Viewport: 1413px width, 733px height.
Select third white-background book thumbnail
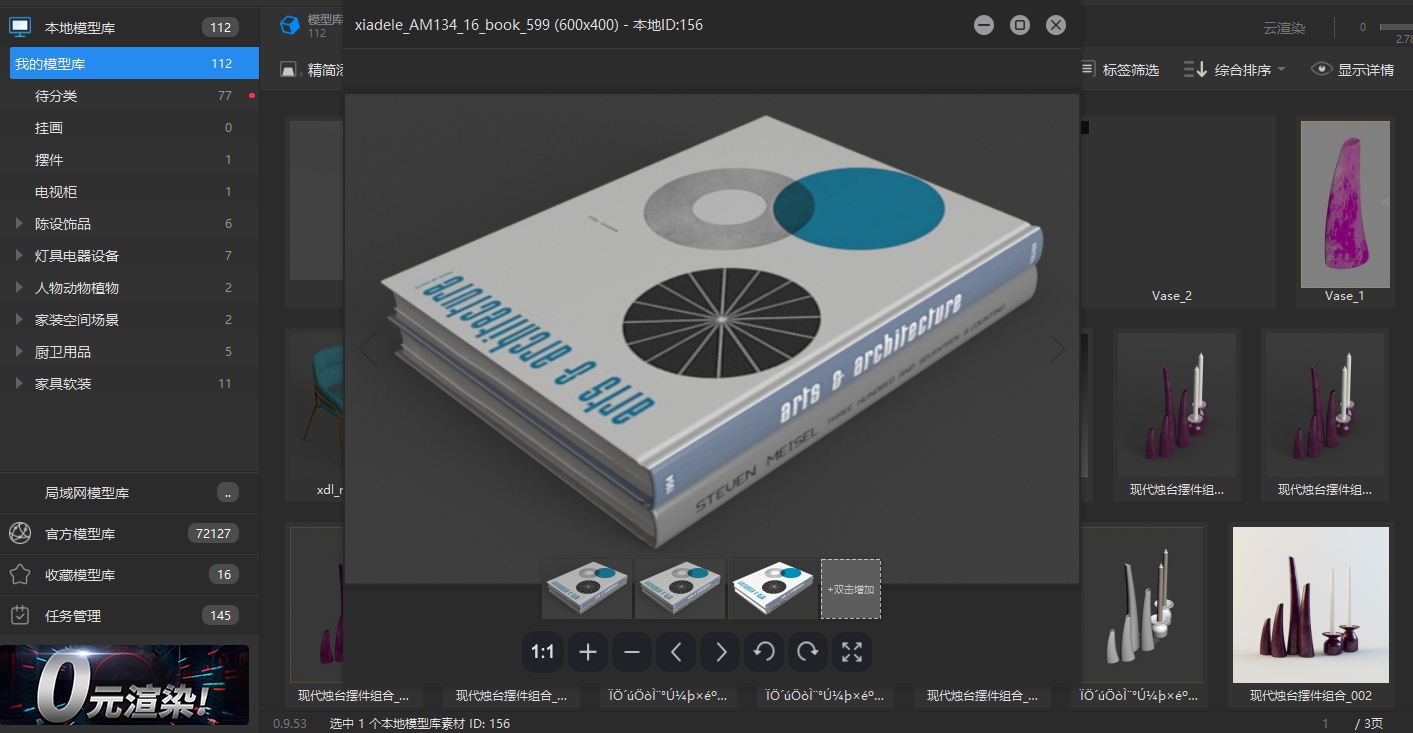click(x=773, y=589)
